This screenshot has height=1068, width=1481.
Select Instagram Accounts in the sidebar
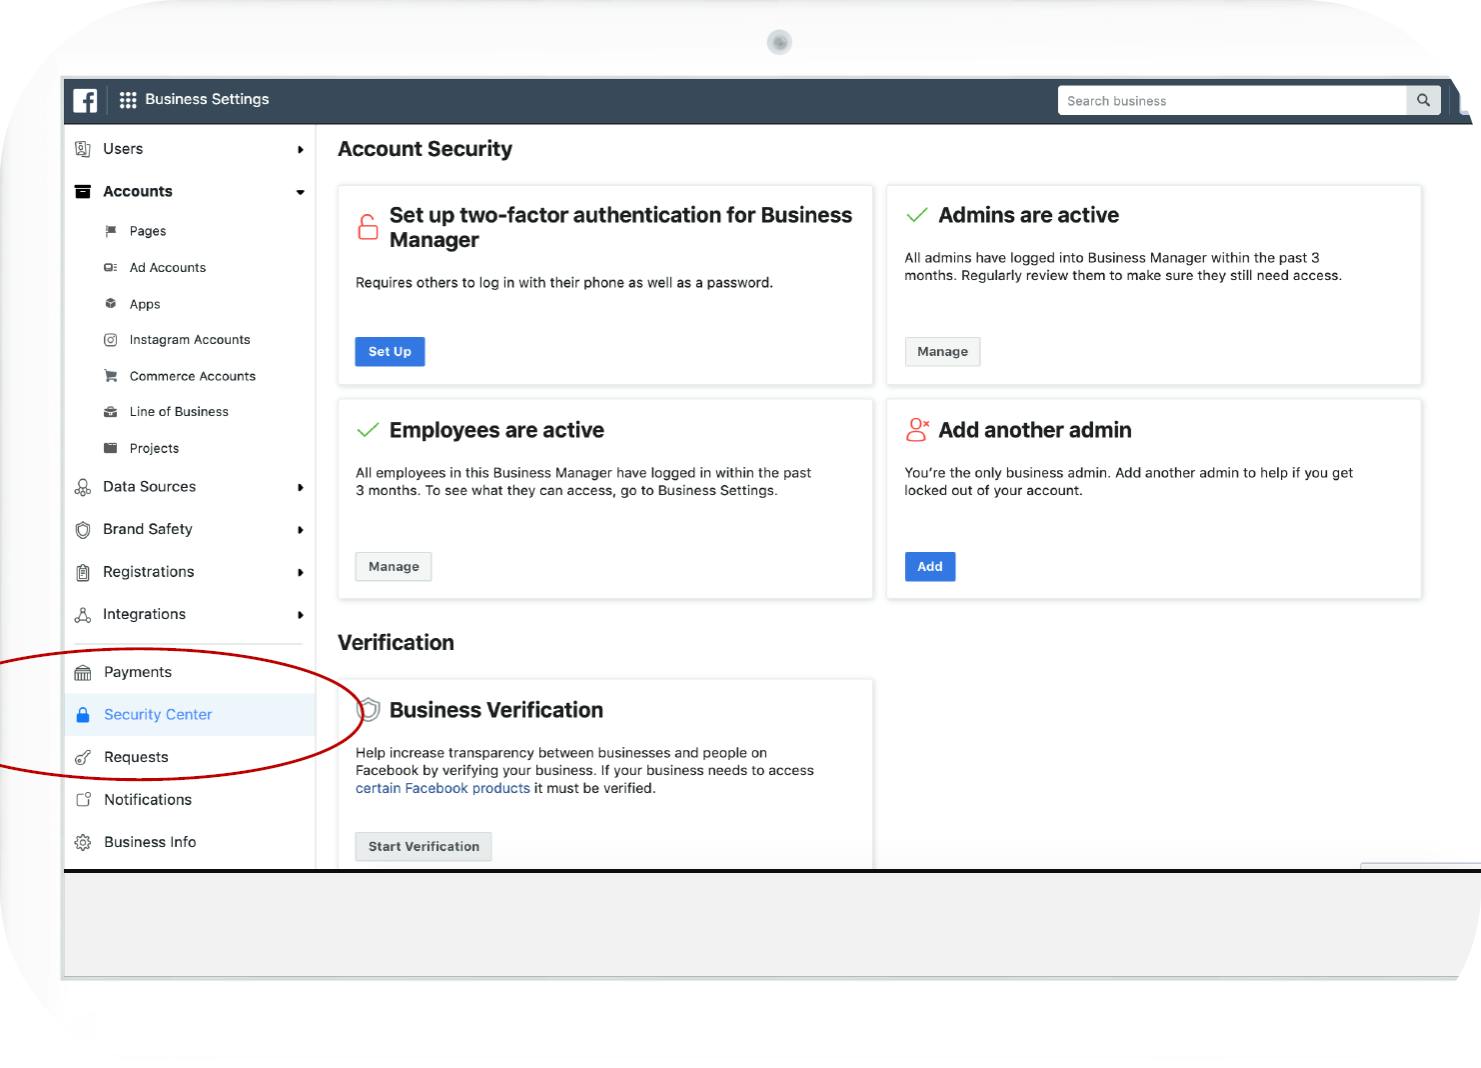coord(190,340)
